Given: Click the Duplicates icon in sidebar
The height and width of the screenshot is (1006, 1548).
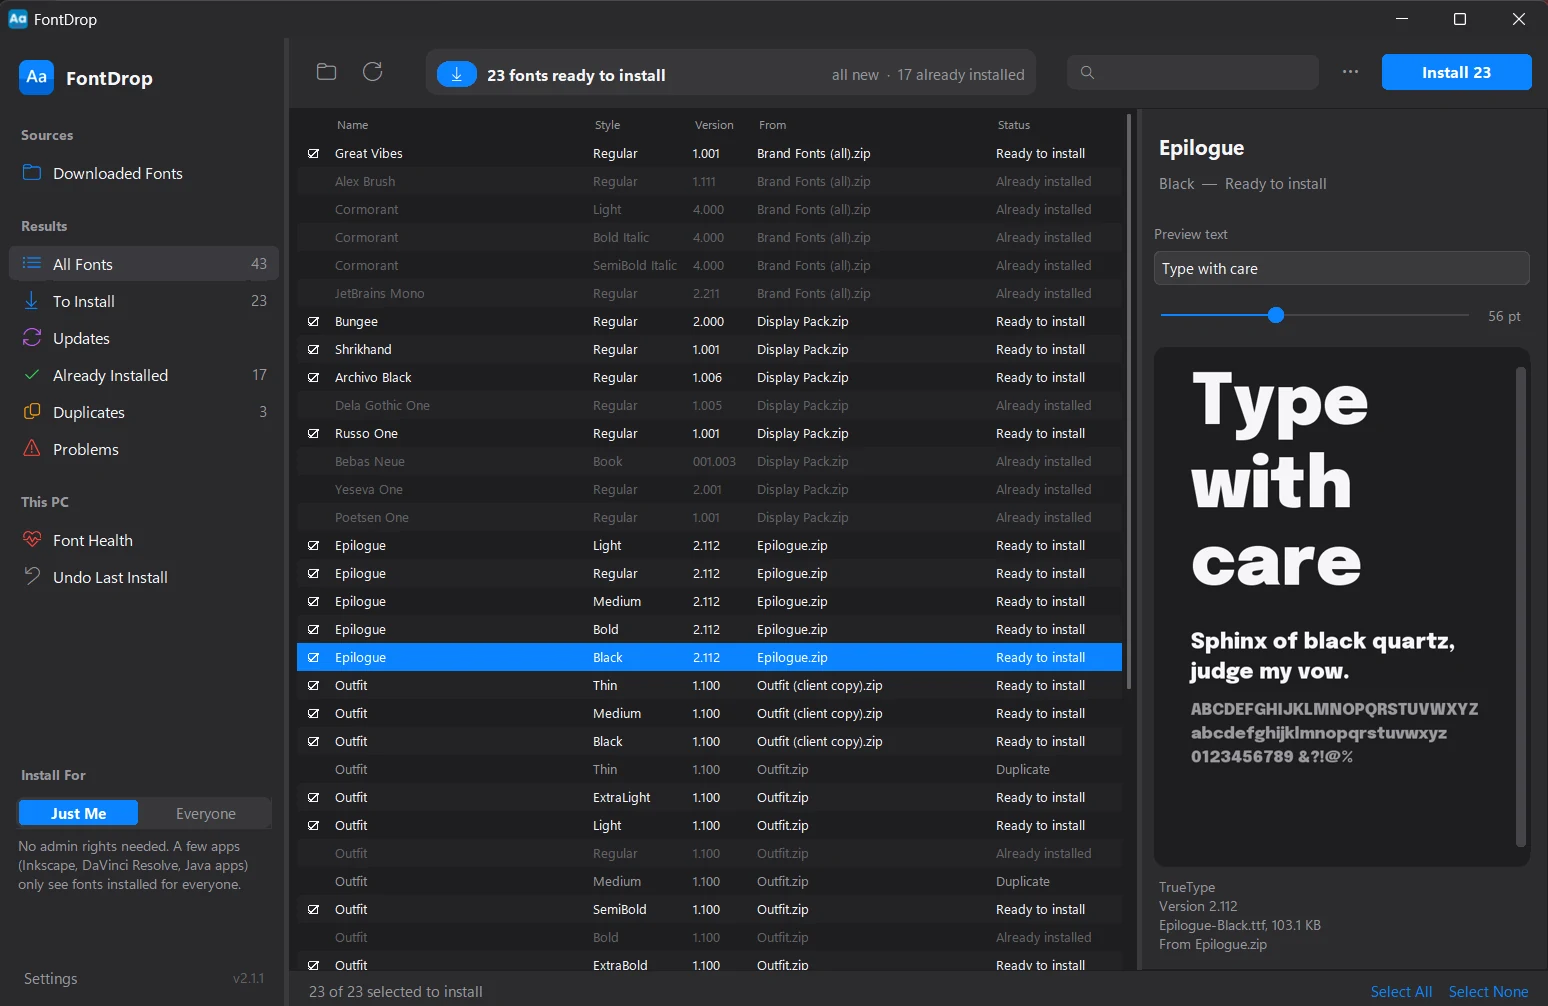Looking at the screenshot, I should coord(32,412).
